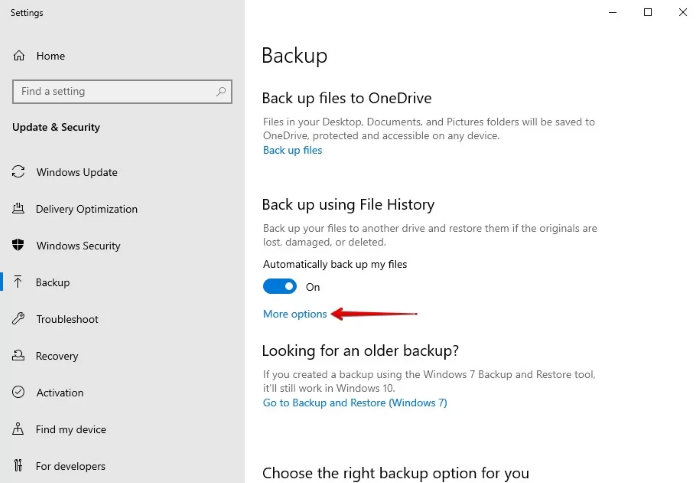Click the Home house icon
Screen dimensions: 700x483
19,56
